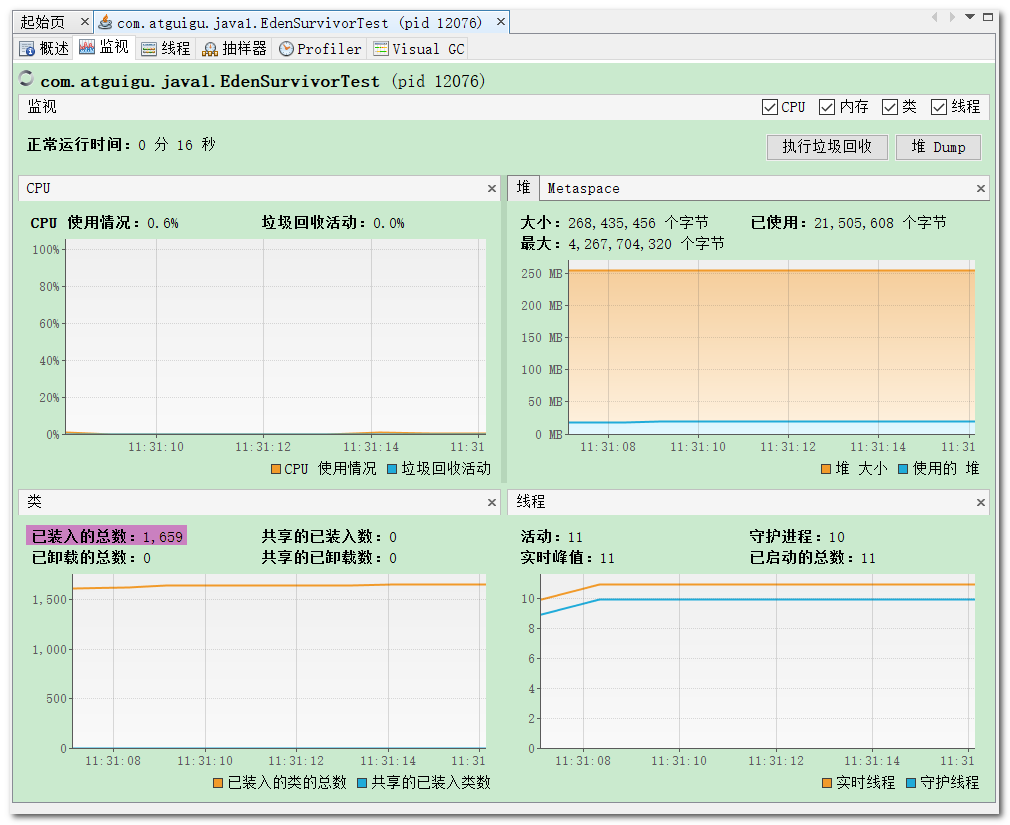
Task: Open the Profiler clock icon tab
Action: [286, 49]
